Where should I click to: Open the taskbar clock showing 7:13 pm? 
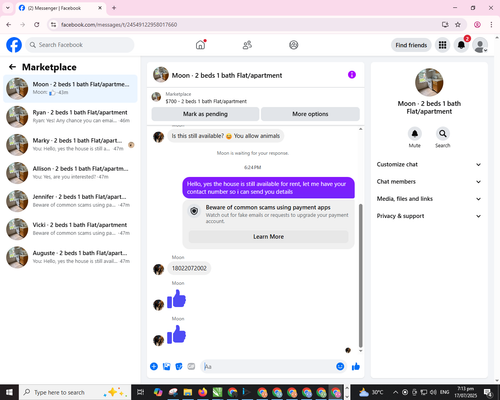coord(465,392)
